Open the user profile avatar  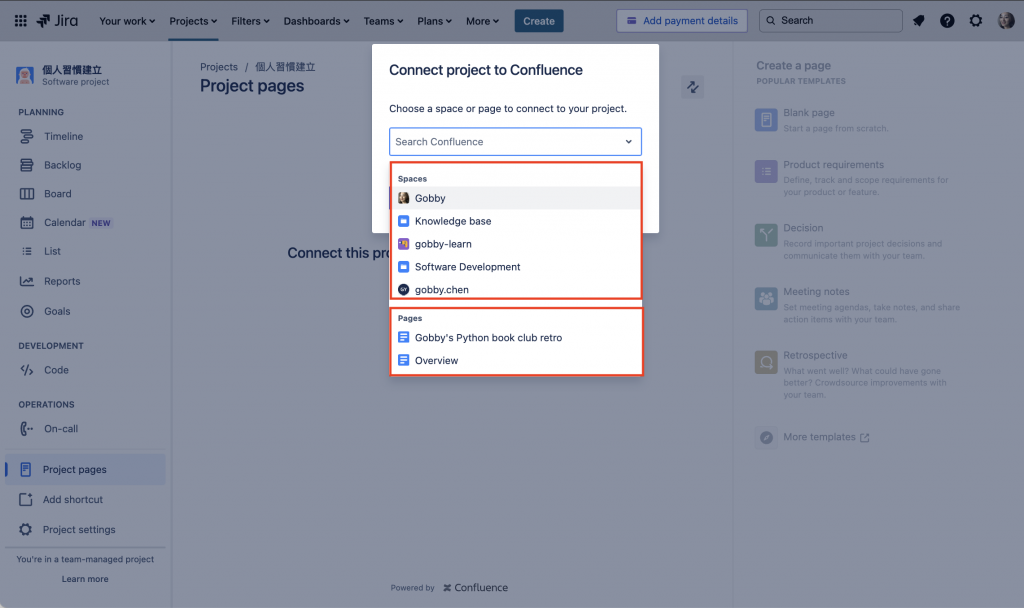click(x=1006, y=21)
